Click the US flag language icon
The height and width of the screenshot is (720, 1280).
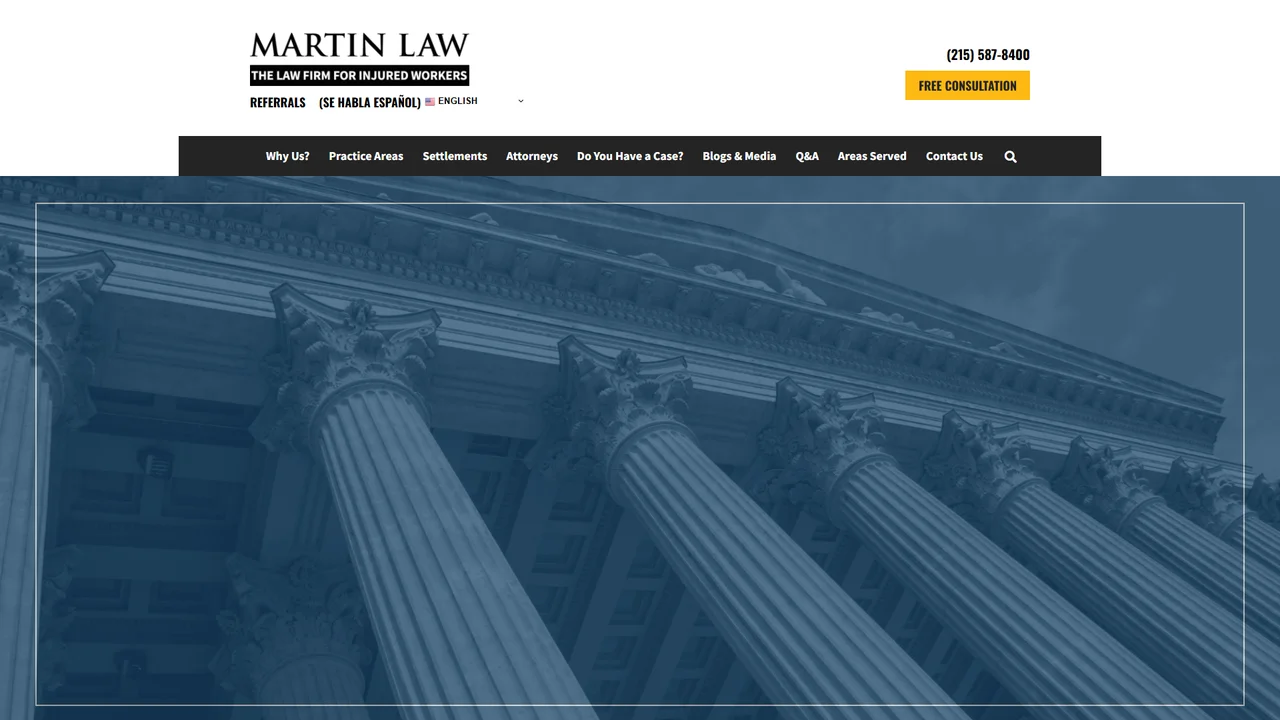pyautogui.click(x=430, y=101)
